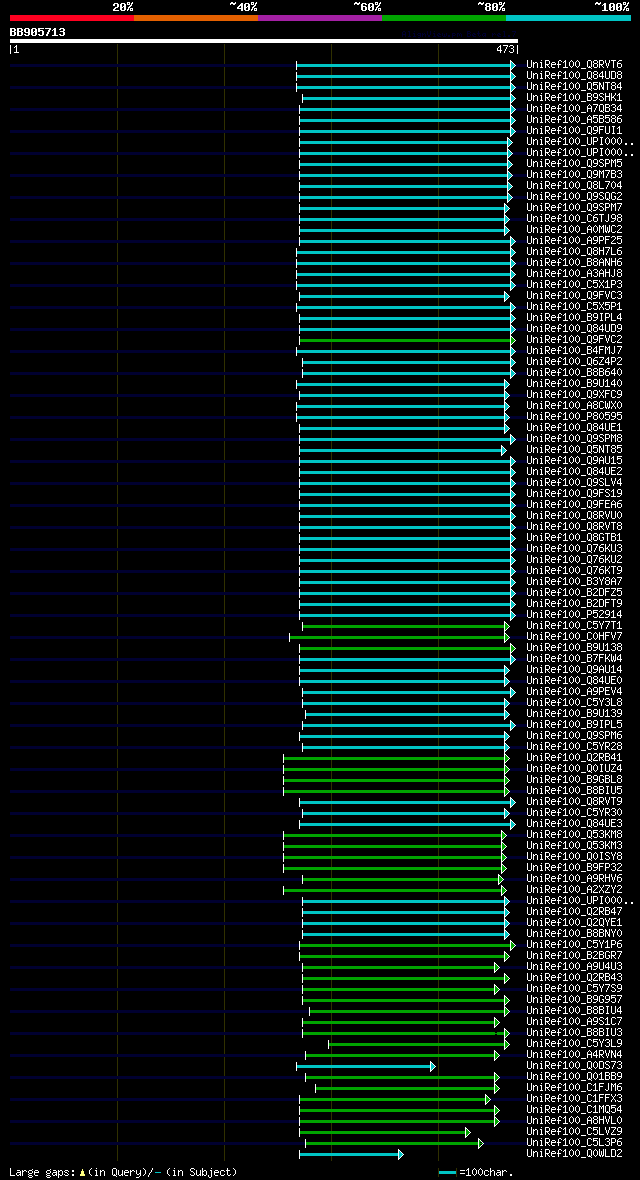Click the UniRef100_B9GBL8 label
640x1180 pixels.
tap(574, 780)
